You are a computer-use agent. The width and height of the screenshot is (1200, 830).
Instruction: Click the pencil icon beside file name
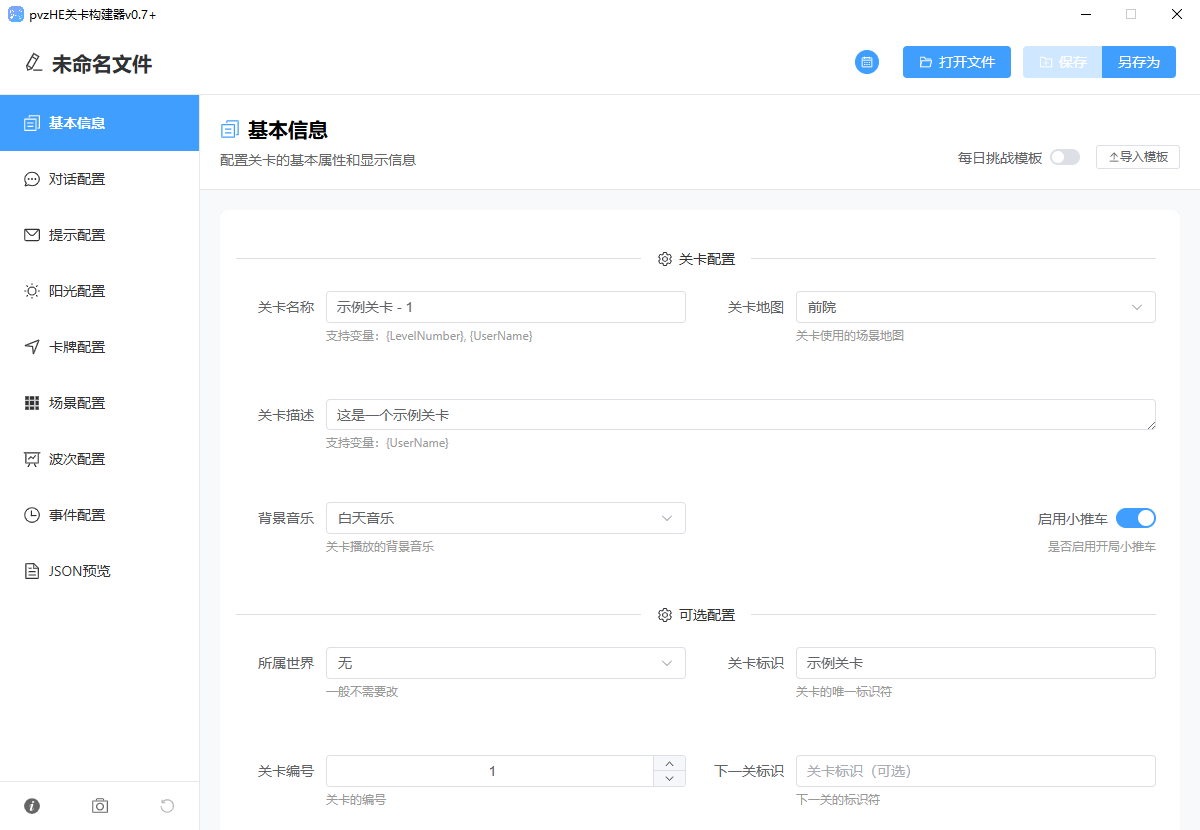34,64
